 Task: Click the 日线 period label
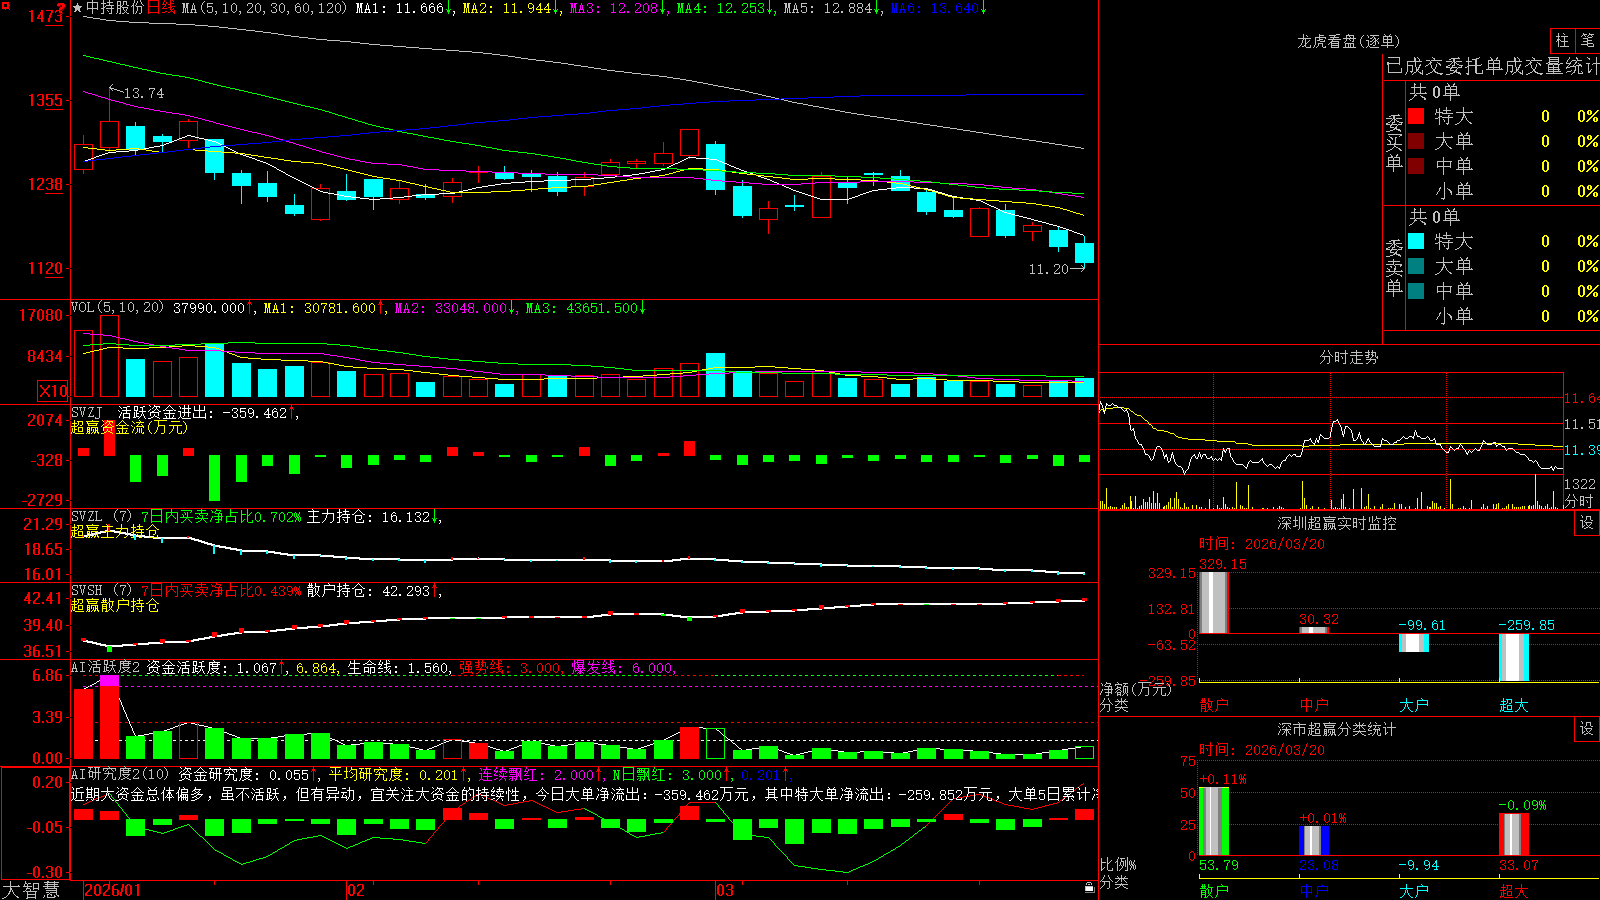[161, 8]
